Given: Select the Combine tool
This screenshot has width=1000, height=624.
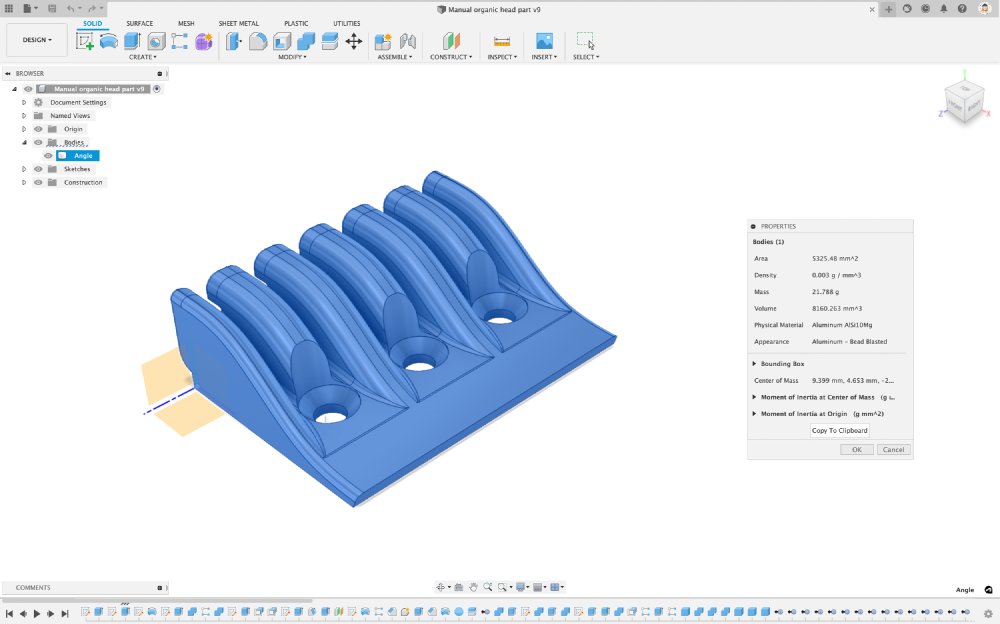Looking at the screenshot, I should tap(306, 41).
